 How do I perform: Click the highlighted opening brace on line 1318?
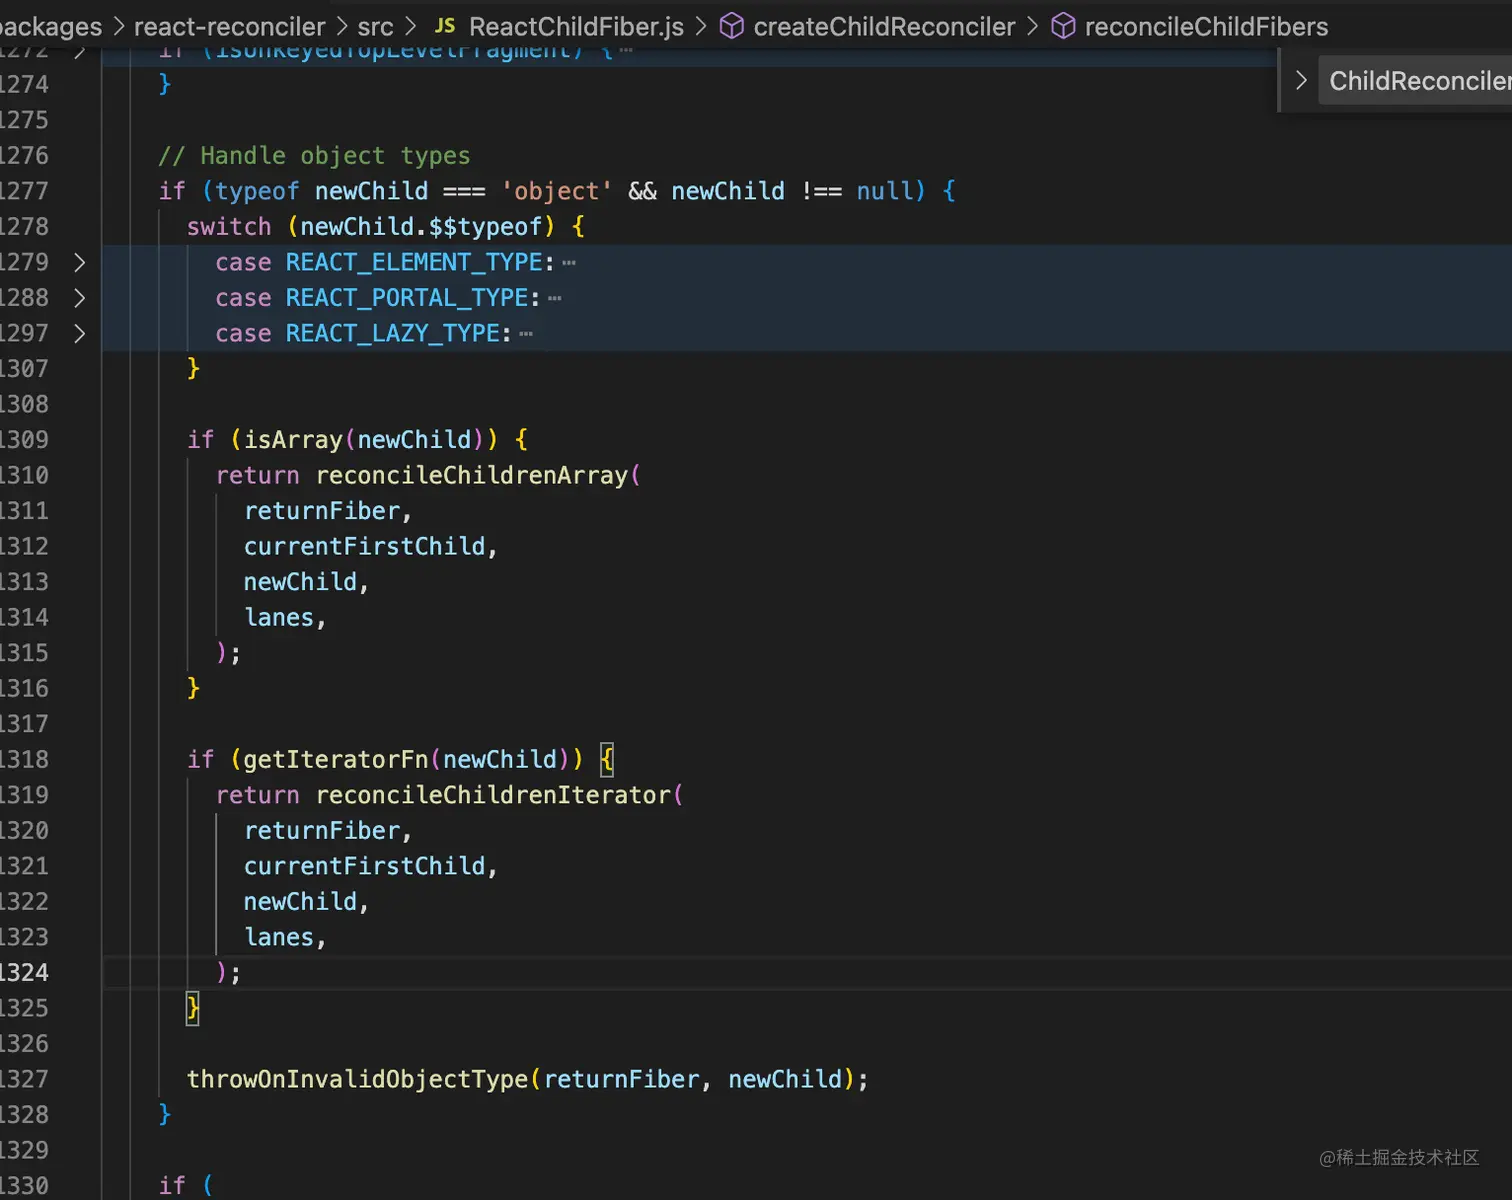tap(607, 760)
